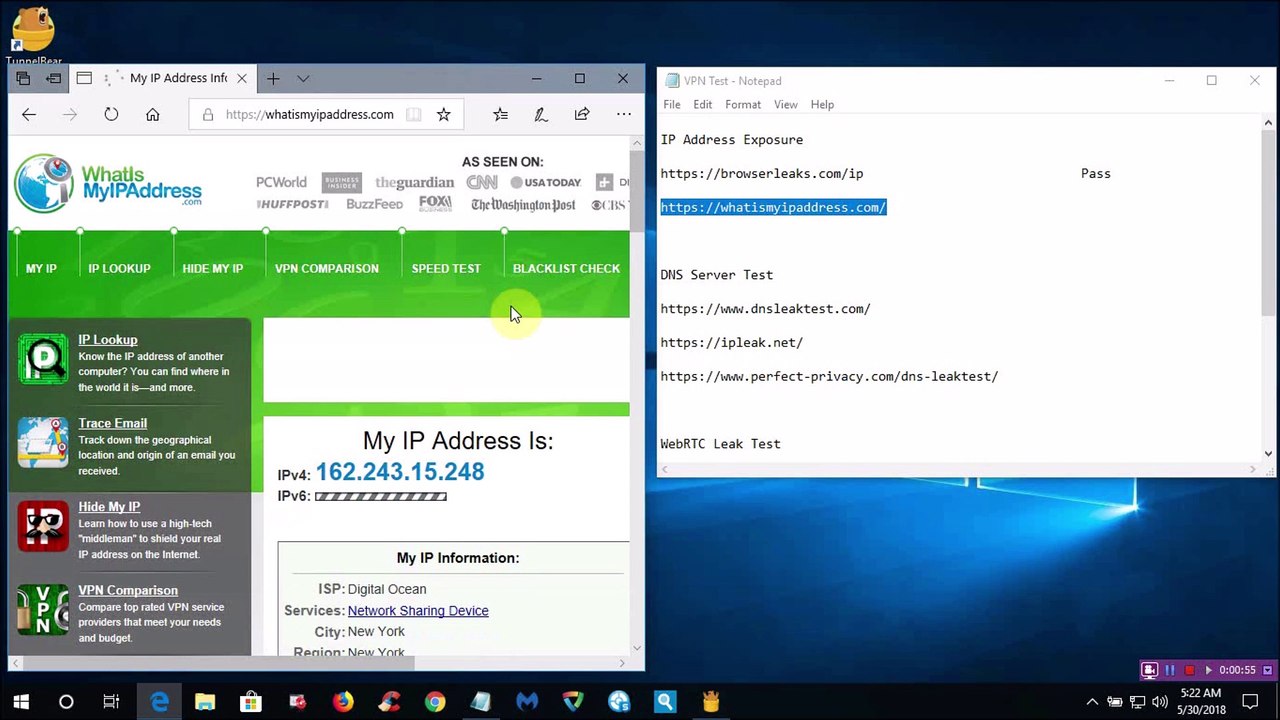Open the Edge favorites hub

pos(500,115)
